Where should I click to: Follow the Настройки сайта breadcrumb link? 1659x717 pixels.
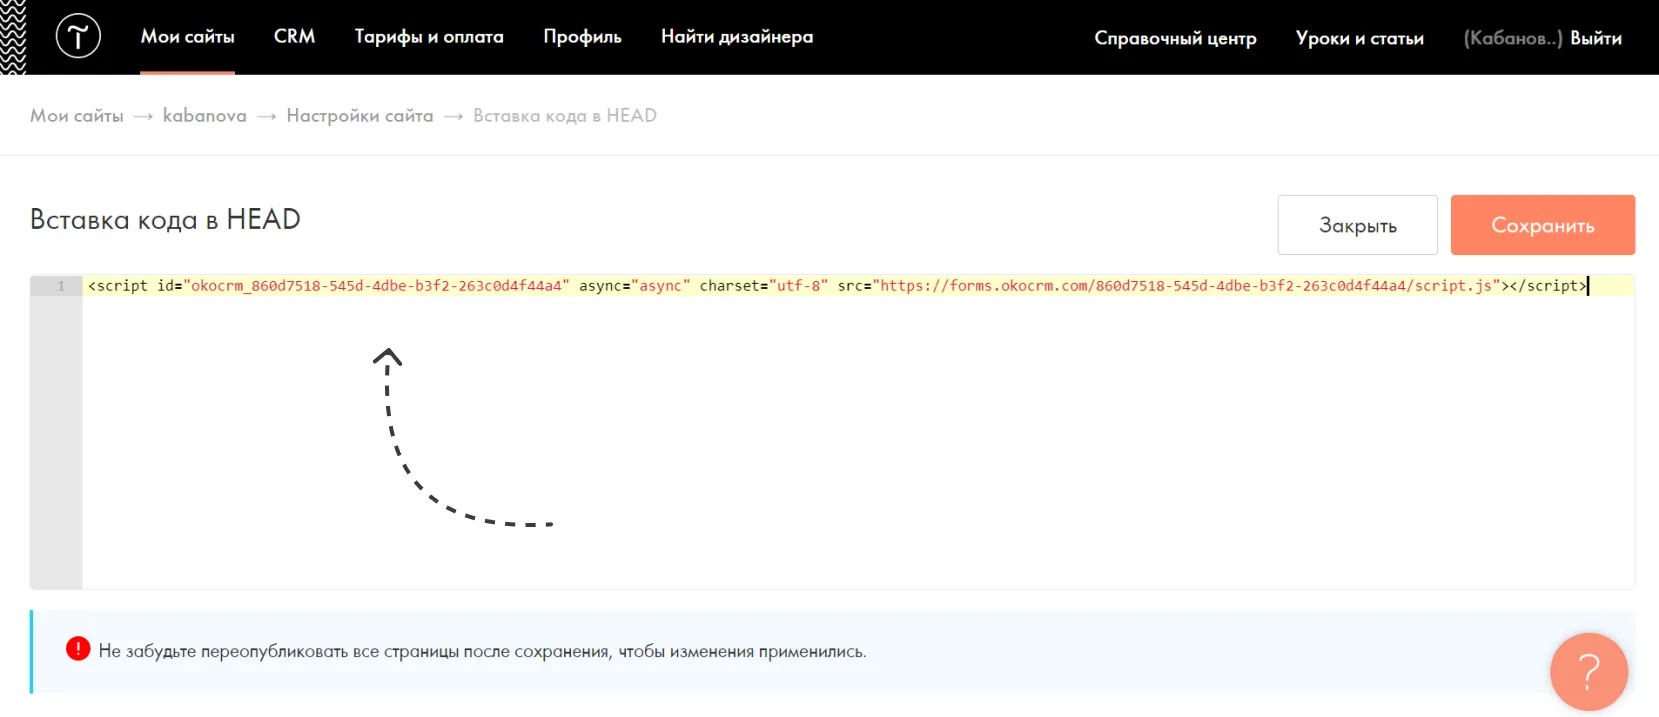tap(360, 115)
